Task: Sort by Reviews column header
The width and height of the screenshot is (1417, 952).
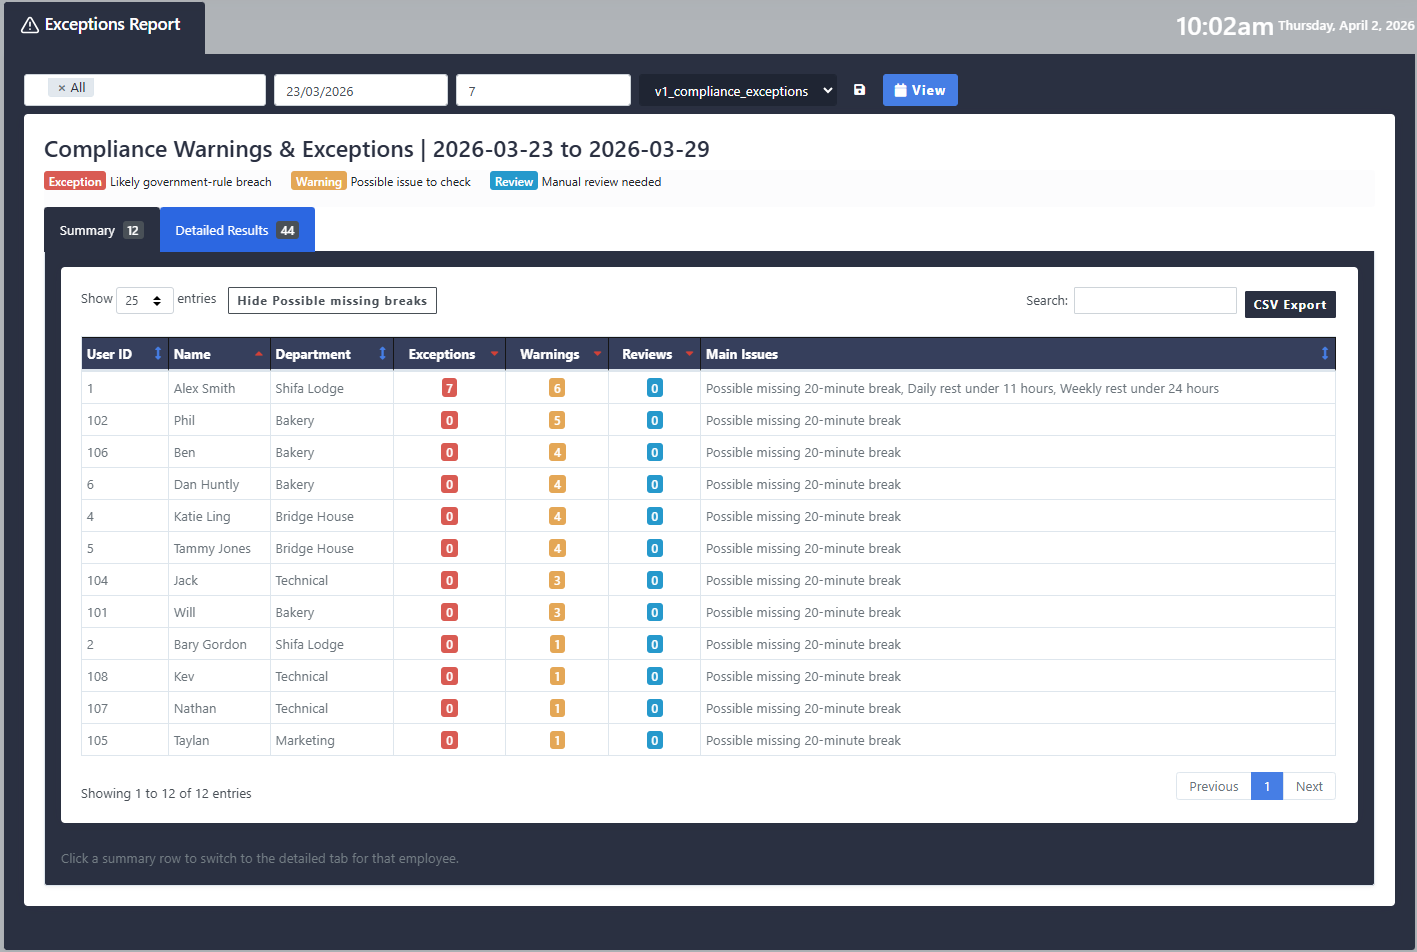Action: coord(653,354)
